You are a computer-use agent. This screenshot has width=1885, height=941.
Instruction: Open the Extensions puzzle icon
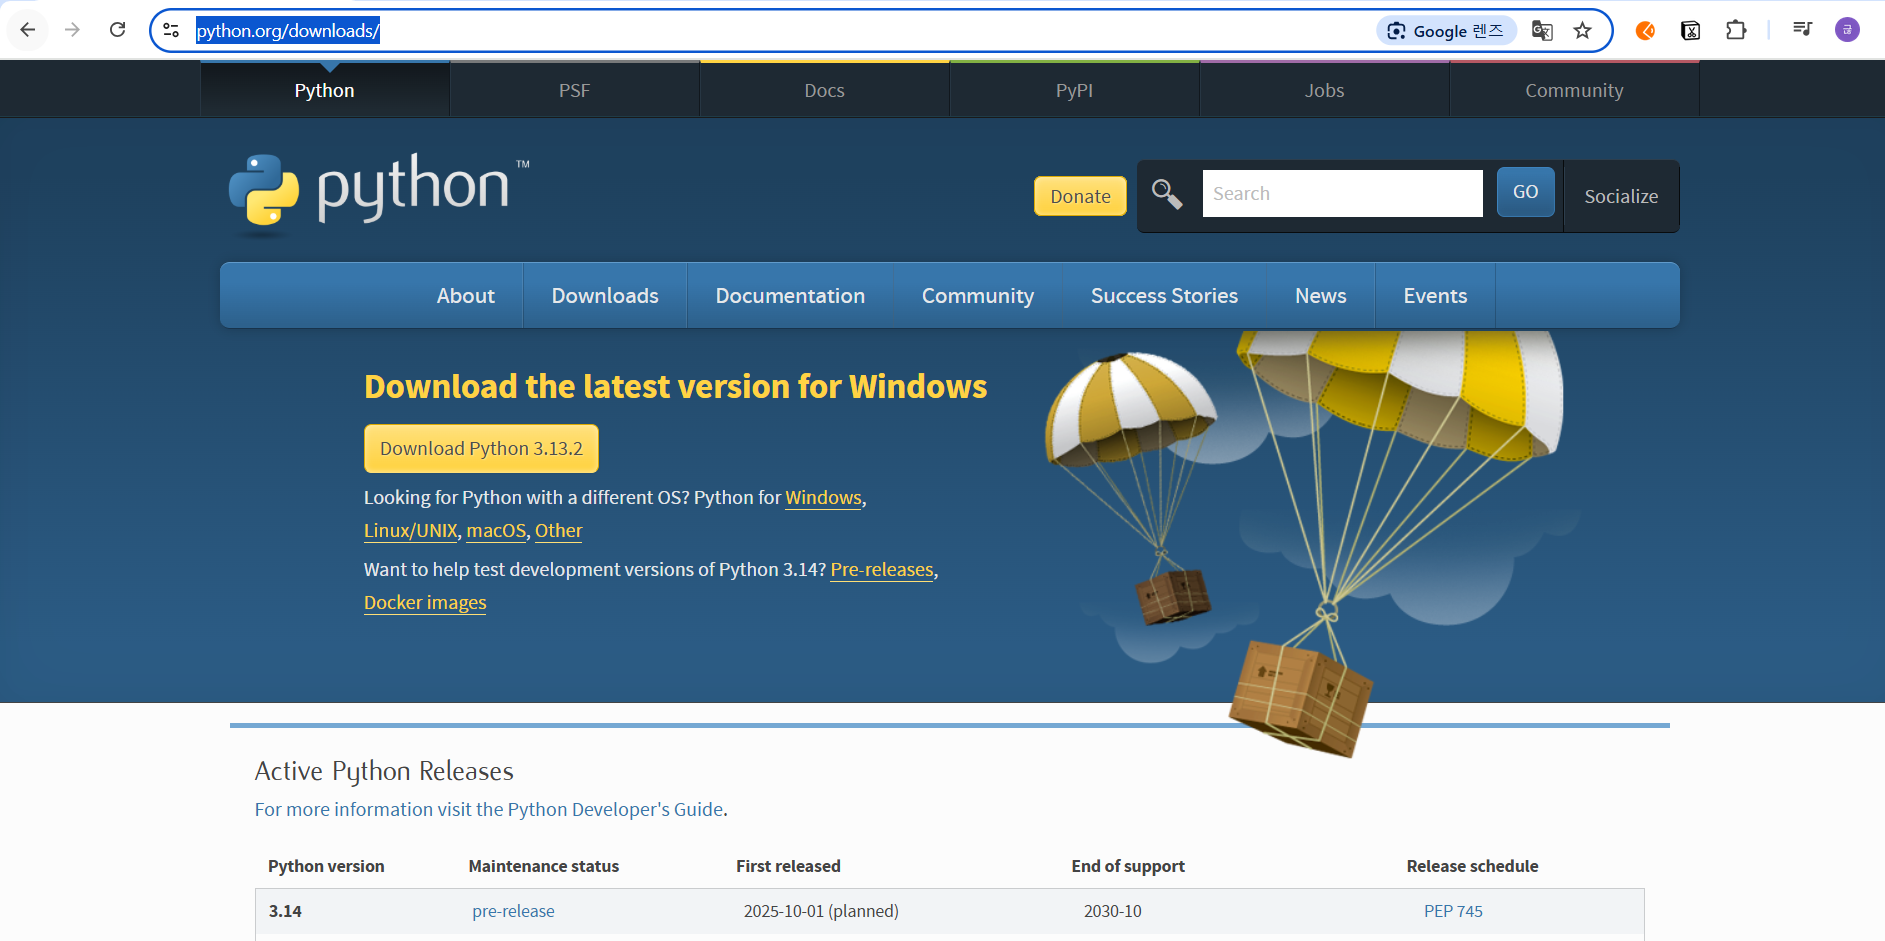pyautogui.click(x=1736, y=31)
